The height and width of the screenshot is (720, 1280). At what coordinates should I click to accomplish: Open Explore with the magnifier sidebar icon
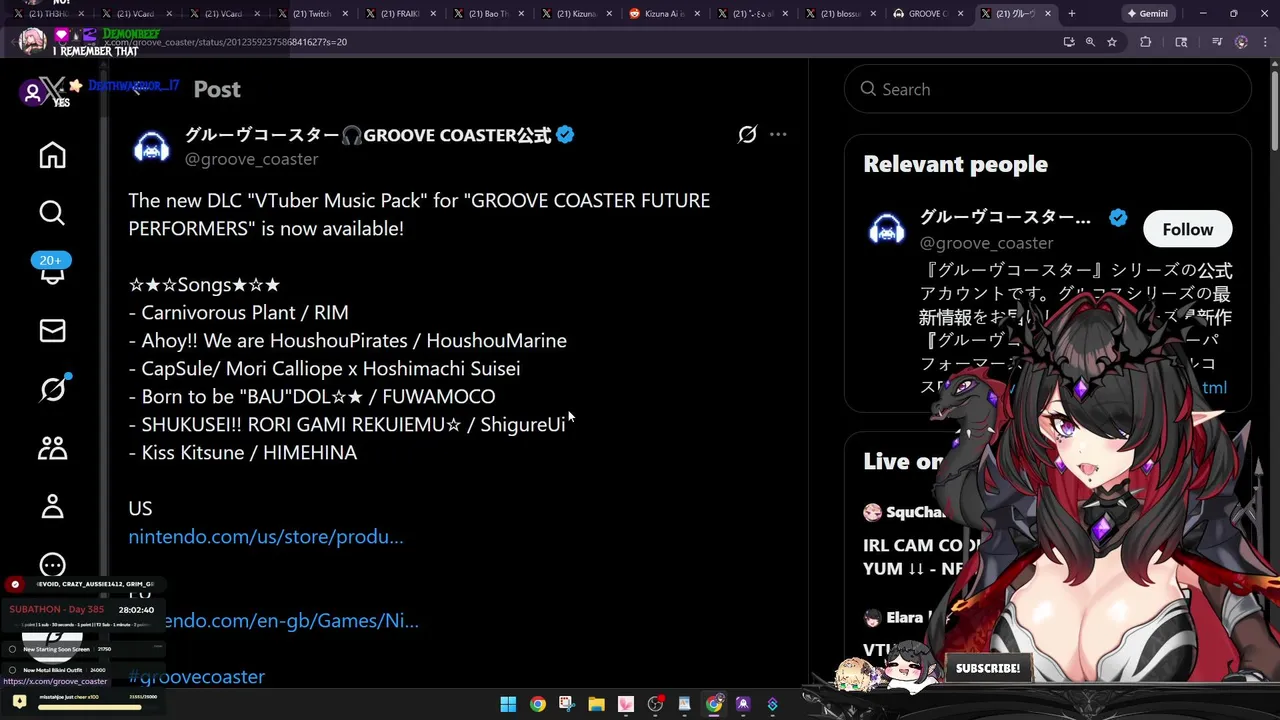click(52, 213)
